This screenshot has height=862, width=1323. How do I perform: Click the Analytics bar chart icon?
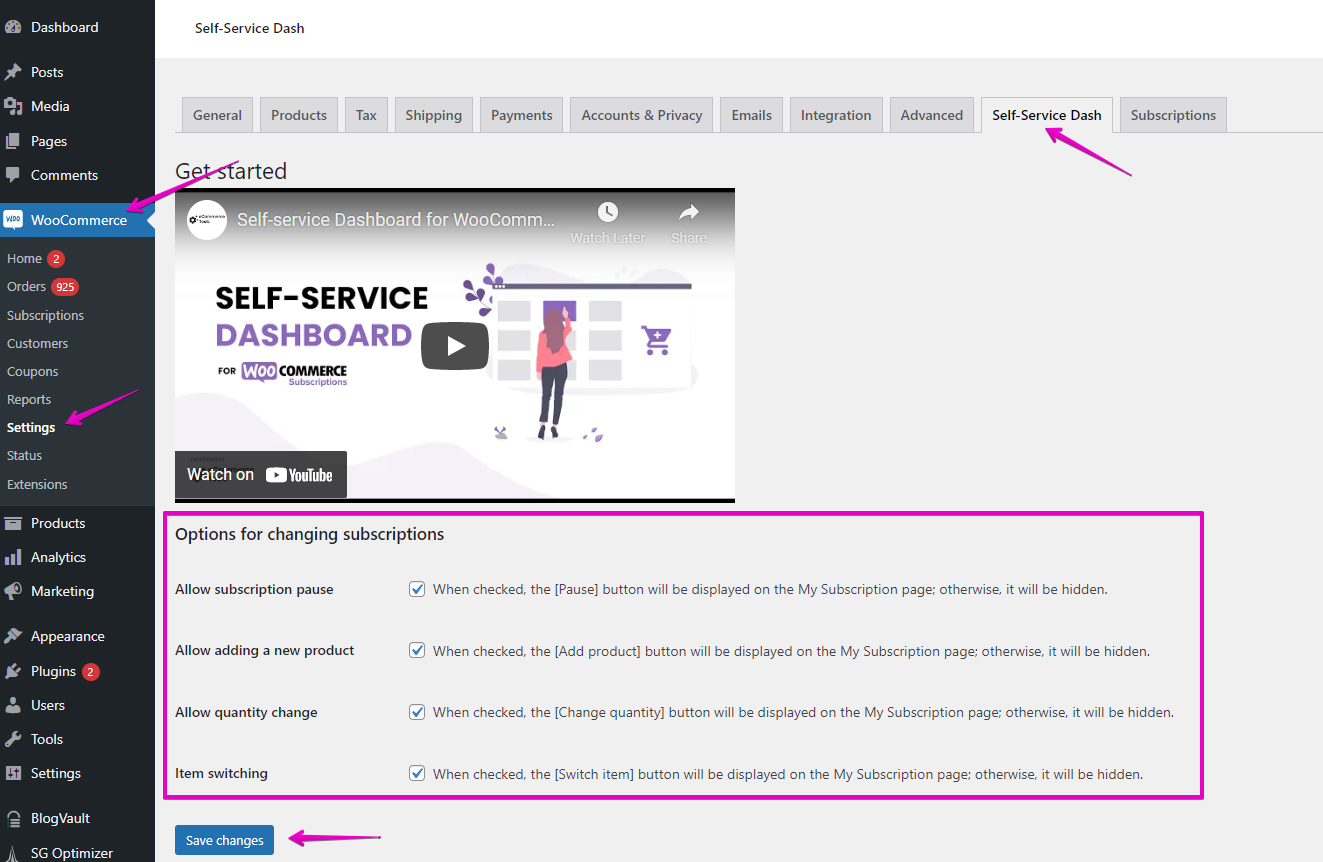pos(13,557)
